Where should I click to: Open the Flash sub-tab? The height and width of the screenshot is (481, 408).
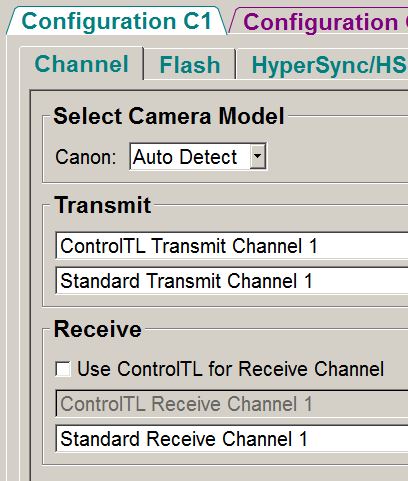tap(190, 65)
